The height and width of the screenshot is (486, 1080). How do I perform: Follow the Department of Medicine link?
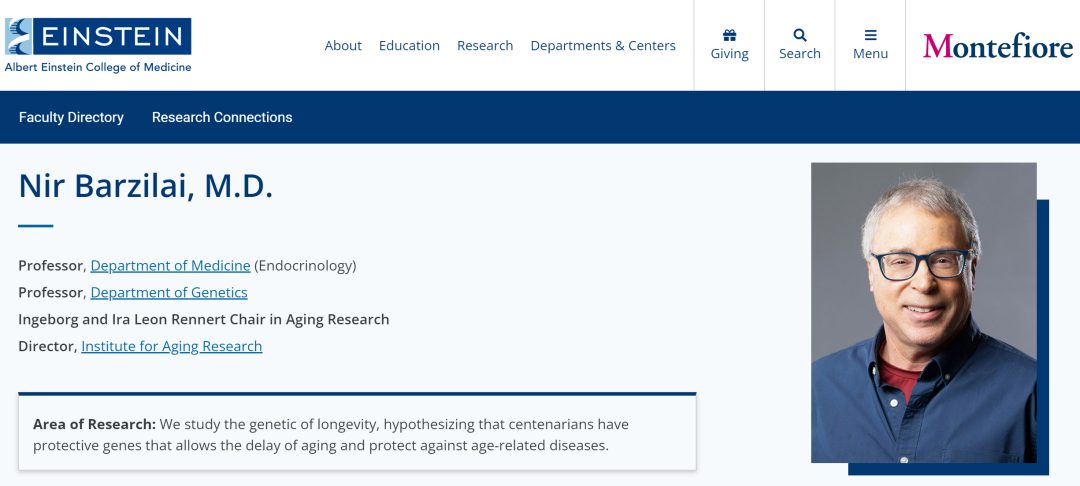click(170, 266)
